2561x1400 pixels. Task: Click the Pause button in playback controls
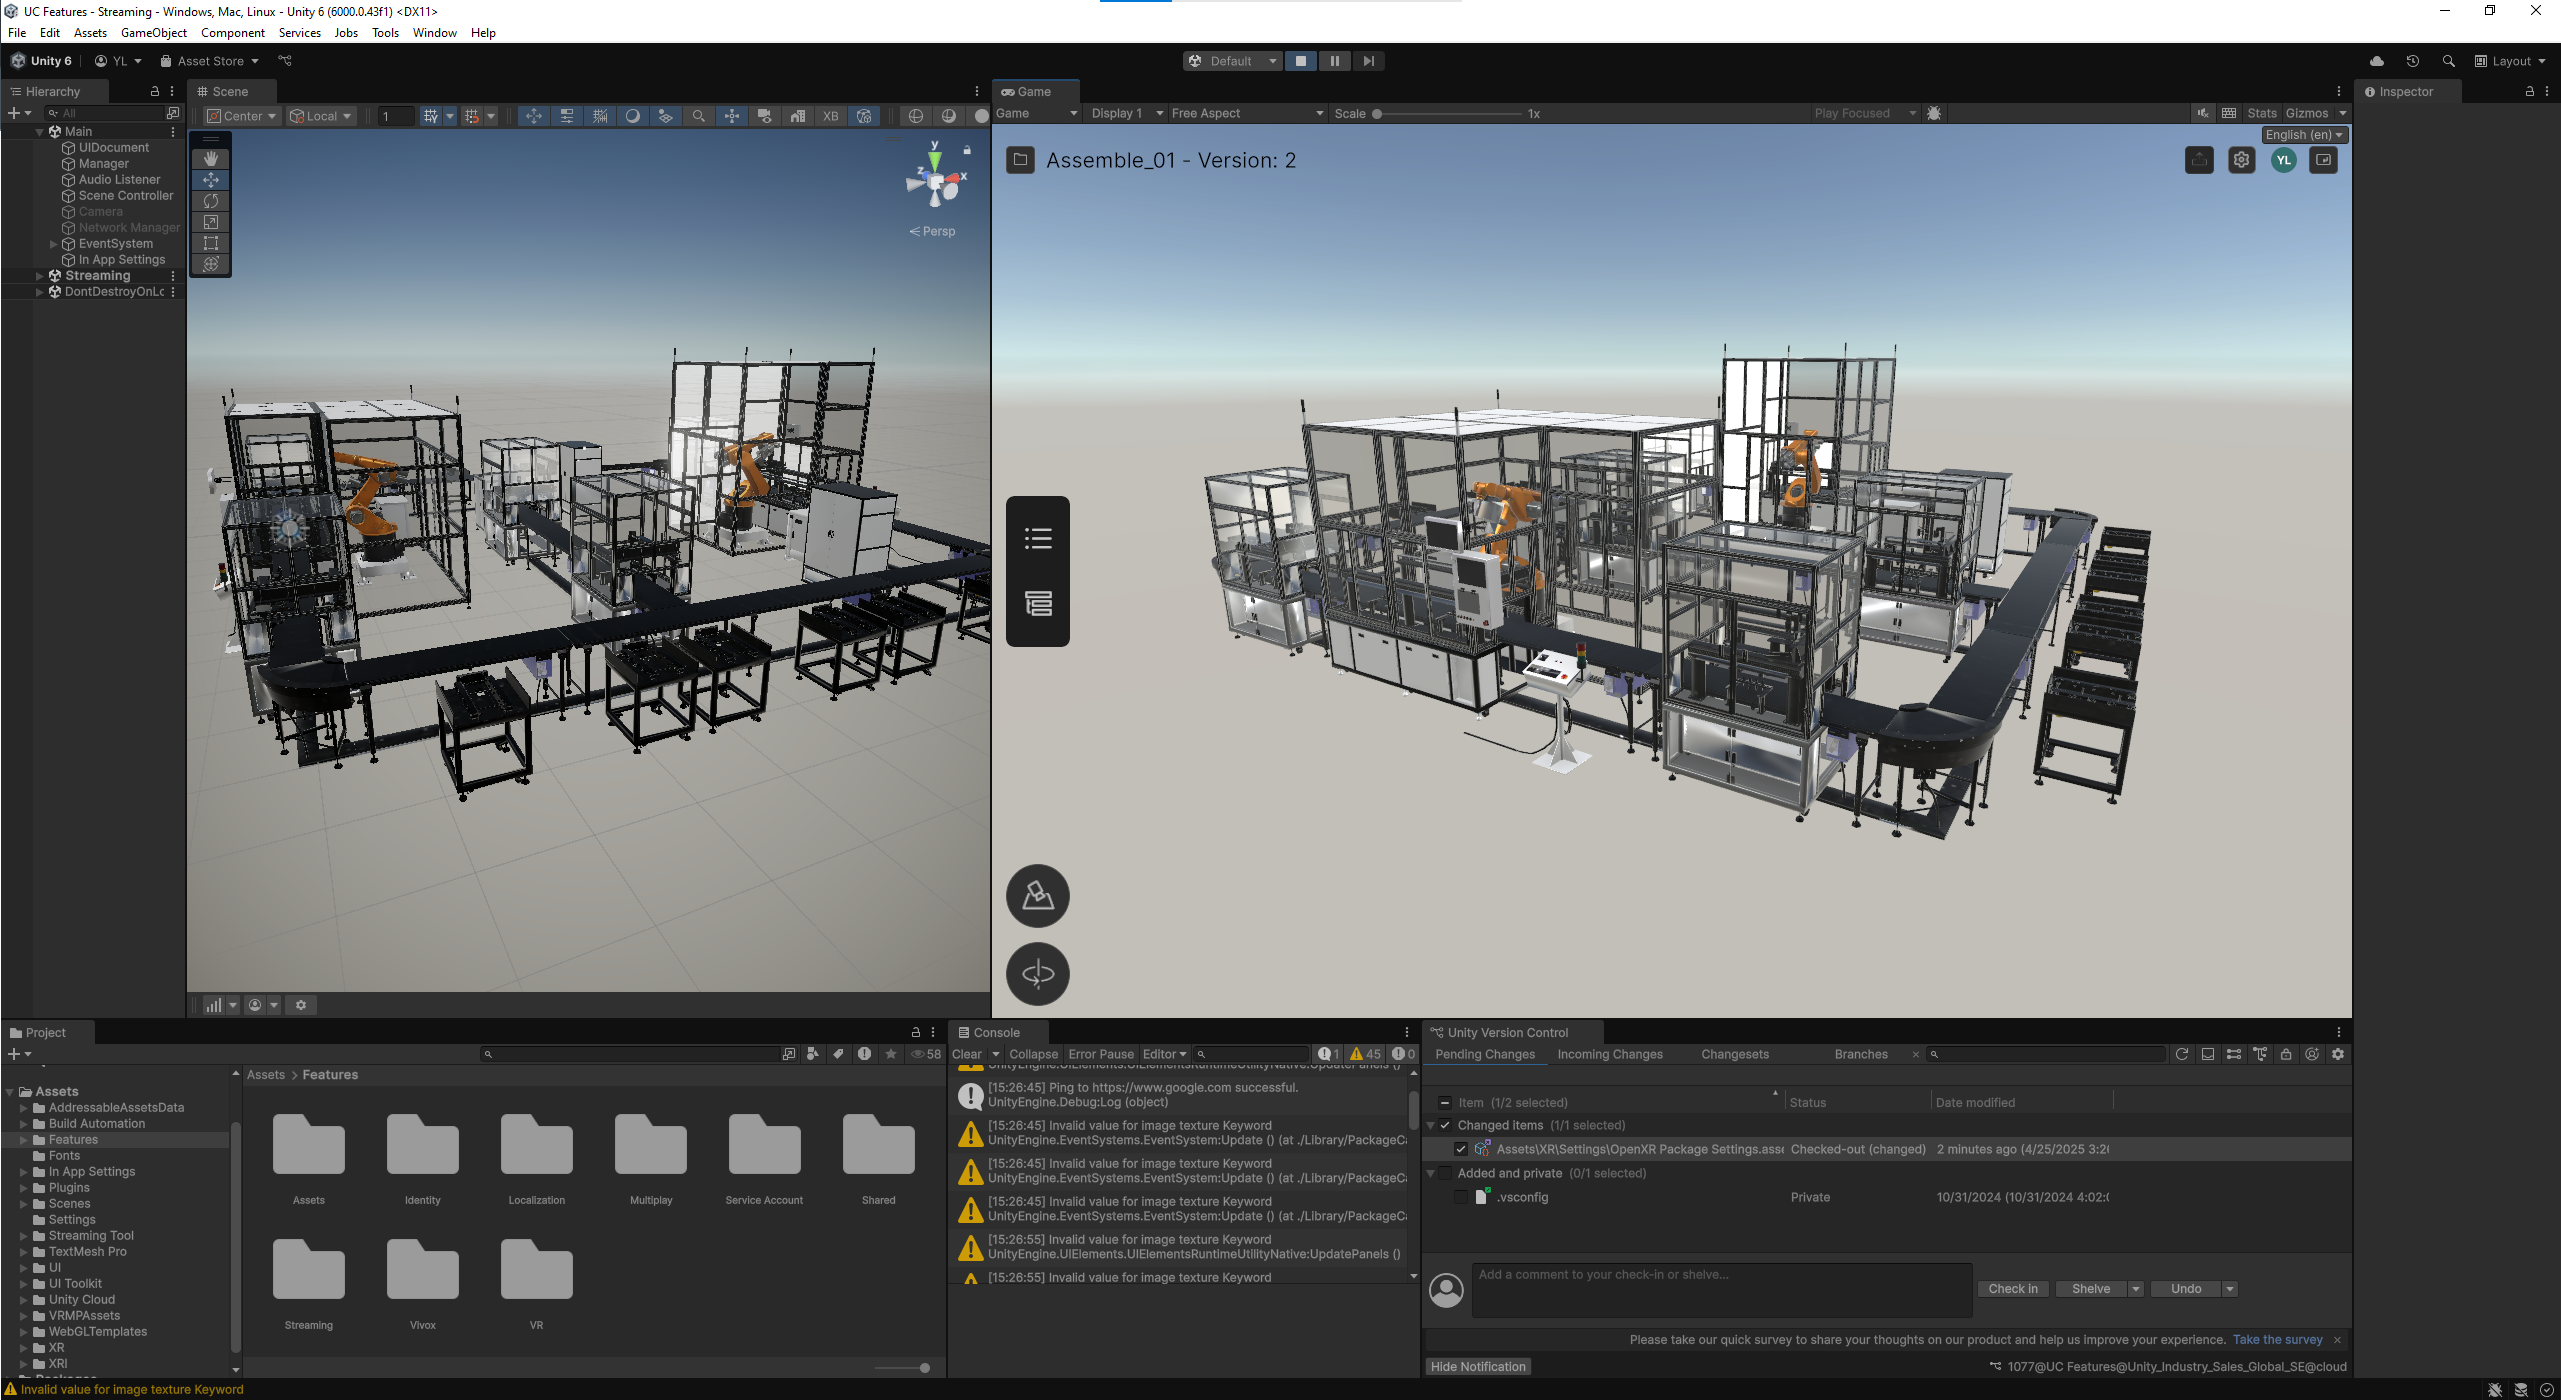point(1334,61)
